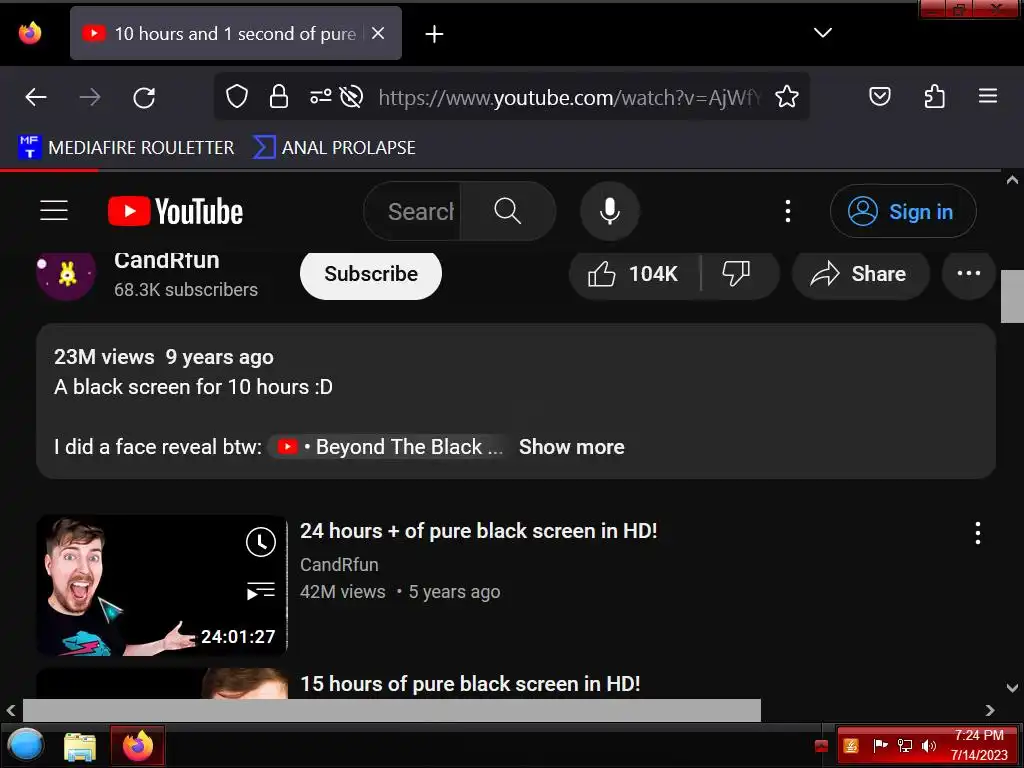Open the 'Beyond The Black' video link

(x=389, y=447)
